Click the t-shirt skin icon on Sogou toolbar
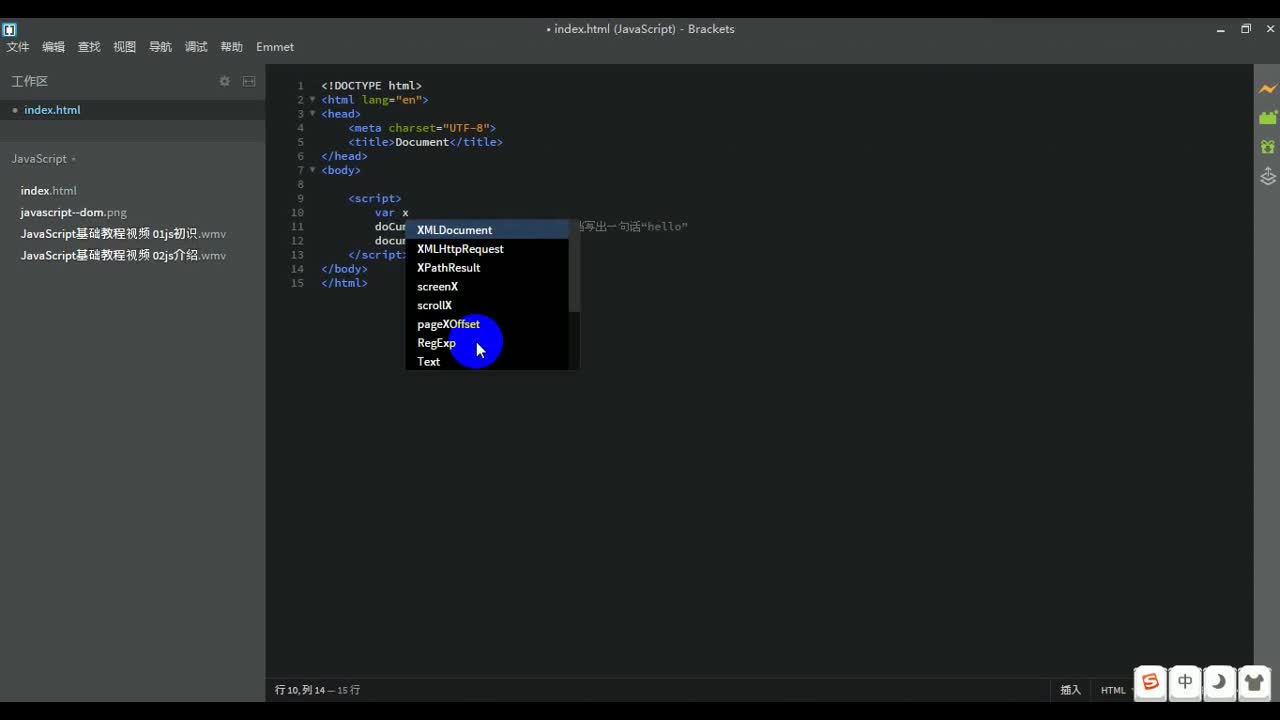The height and width of the screenshot is (720, 1280). pos(1254,682)
